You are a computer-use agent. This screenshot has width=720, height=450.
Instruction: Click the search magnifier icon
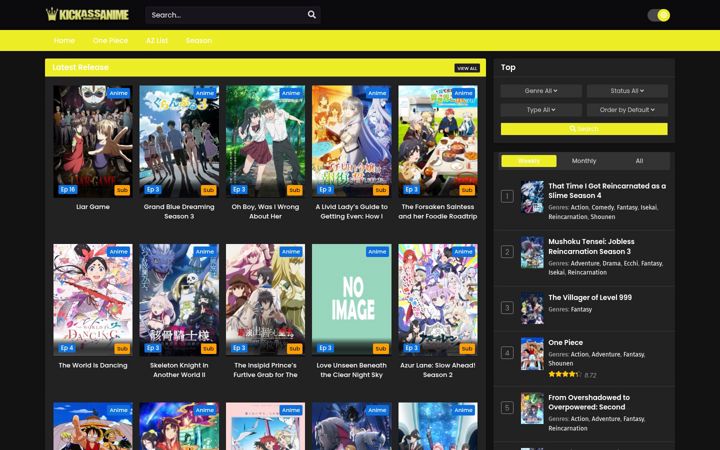(312, 15)
